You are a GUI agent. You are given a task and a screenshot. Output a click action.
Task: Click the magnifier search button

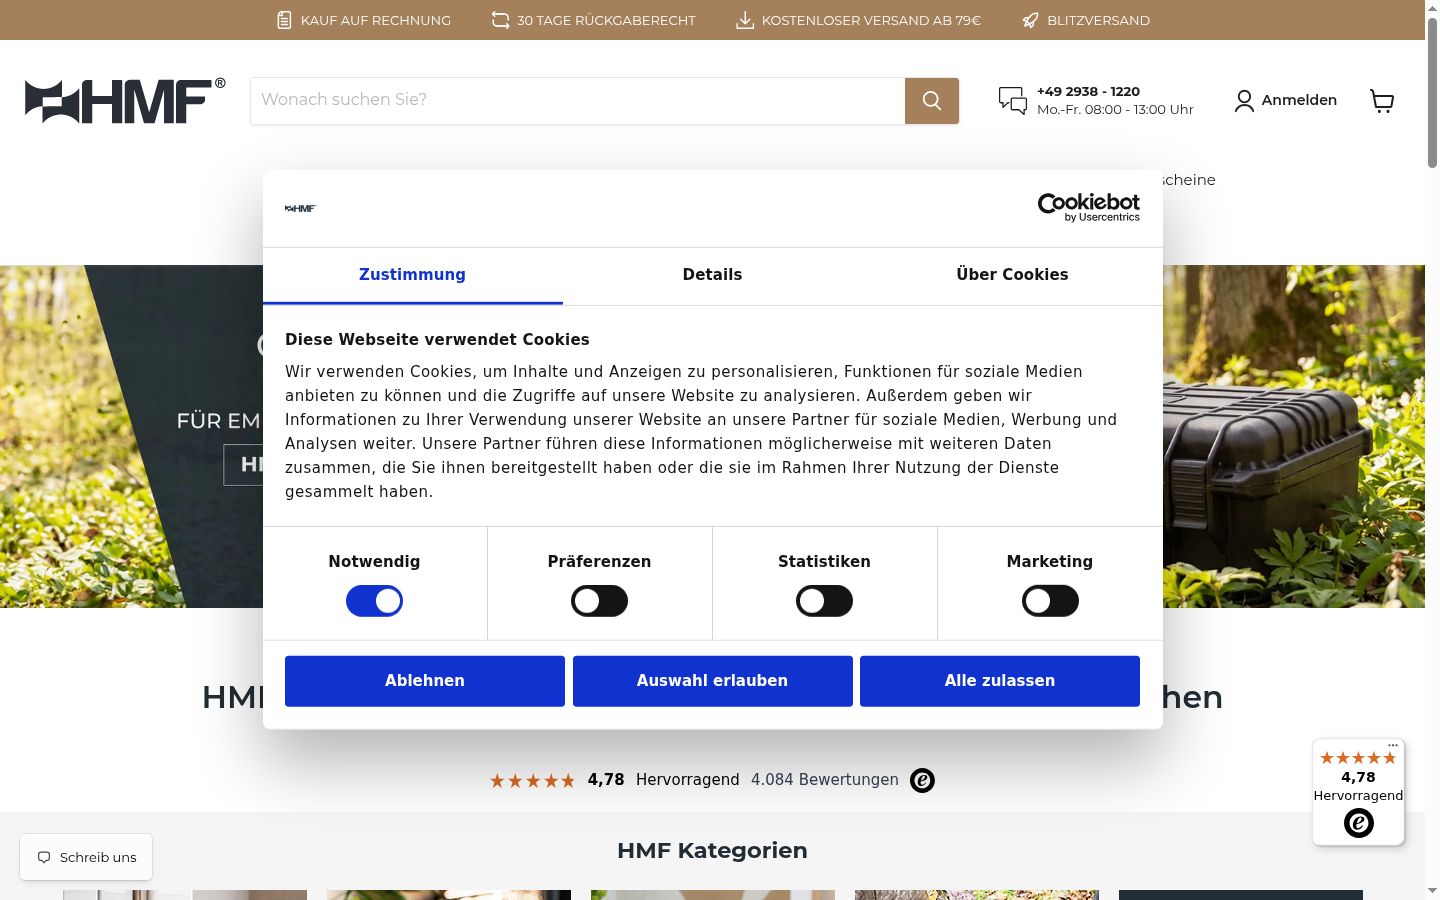[x=932, y=101]
